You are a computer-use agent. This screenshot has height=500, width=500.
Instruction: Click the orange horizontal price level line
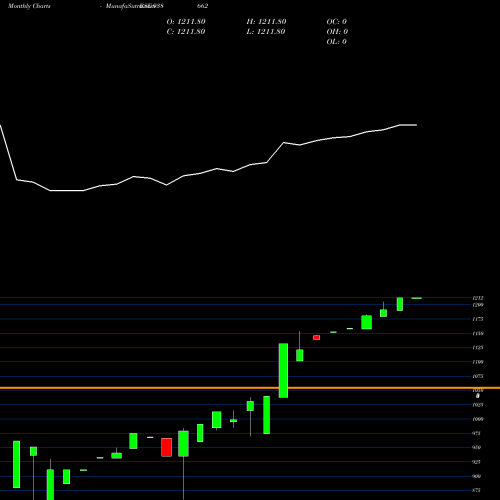pos(250,388)
